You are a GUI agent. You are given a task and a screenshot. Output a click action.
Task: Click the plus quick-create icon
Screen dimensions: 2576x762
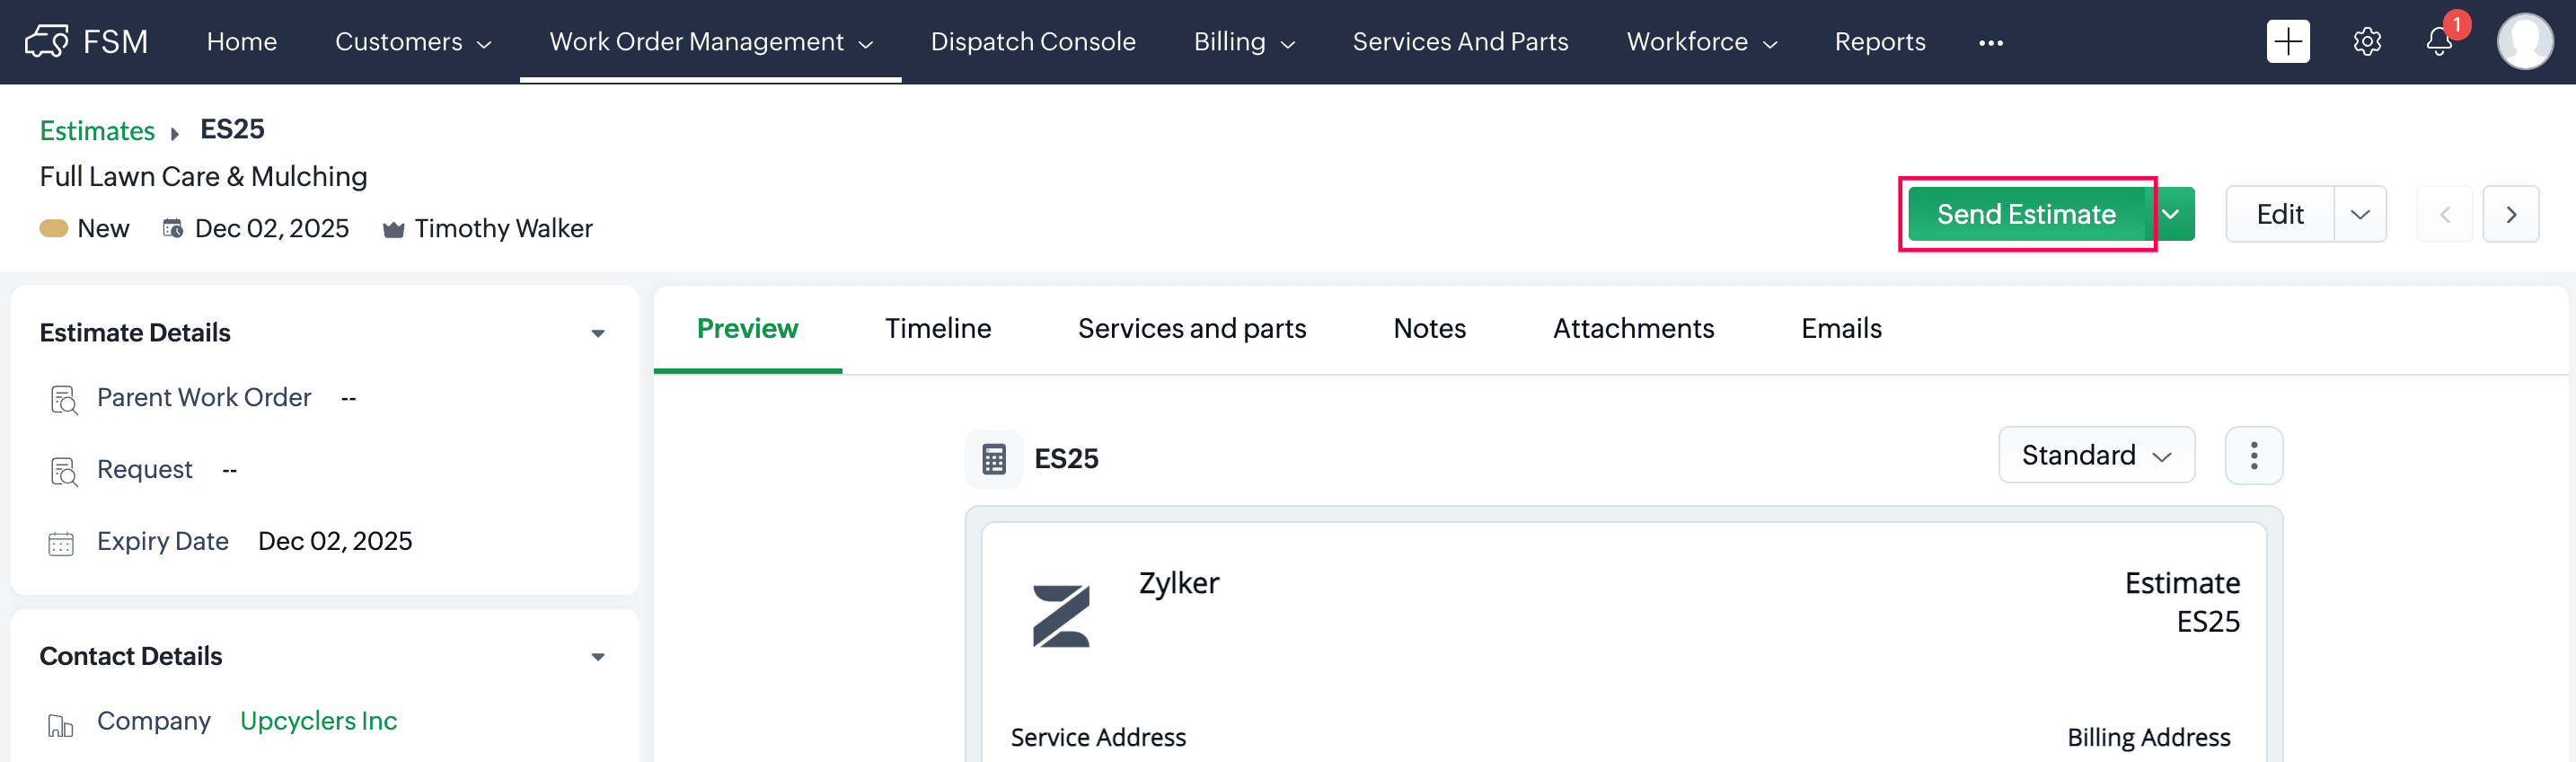coord(2287,42)
